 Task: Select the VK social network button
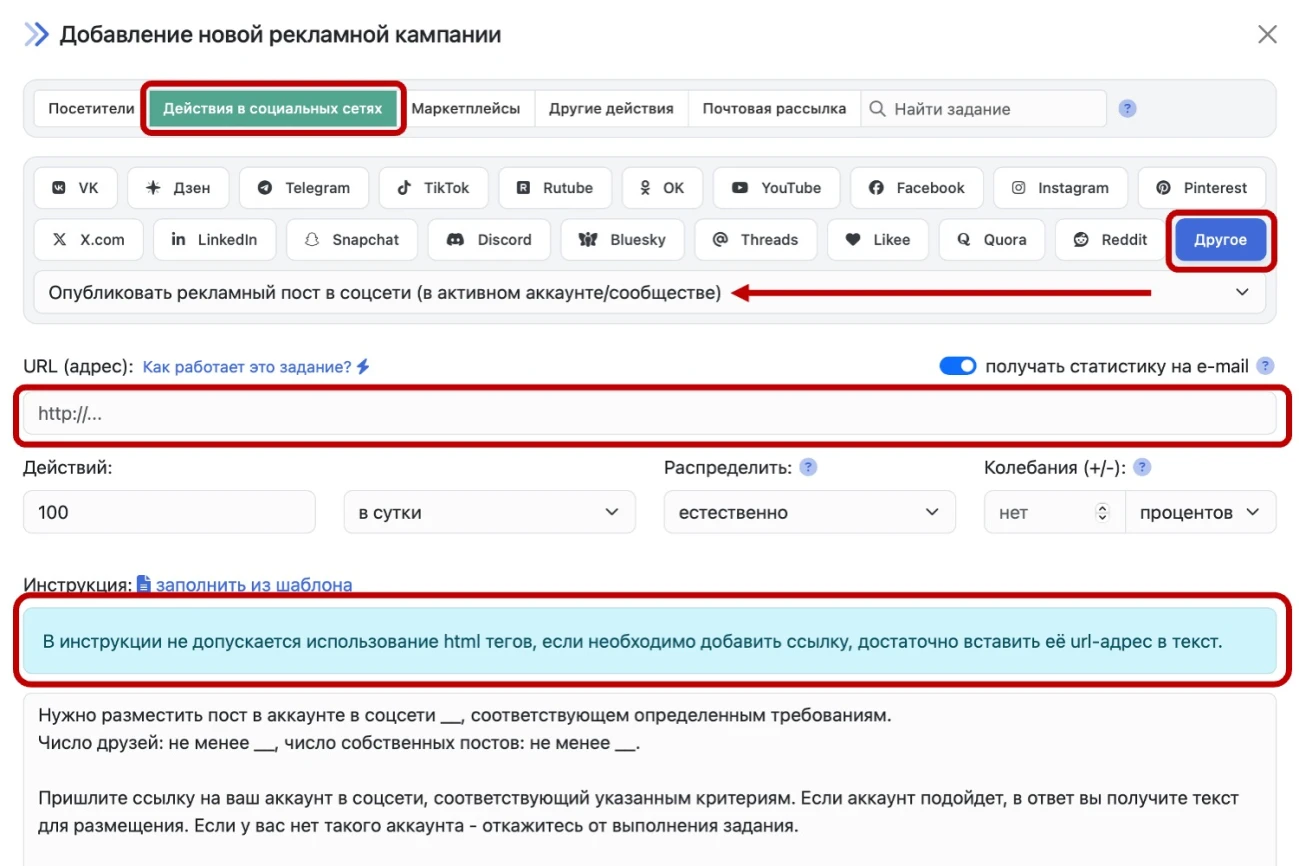pos(76,188)
